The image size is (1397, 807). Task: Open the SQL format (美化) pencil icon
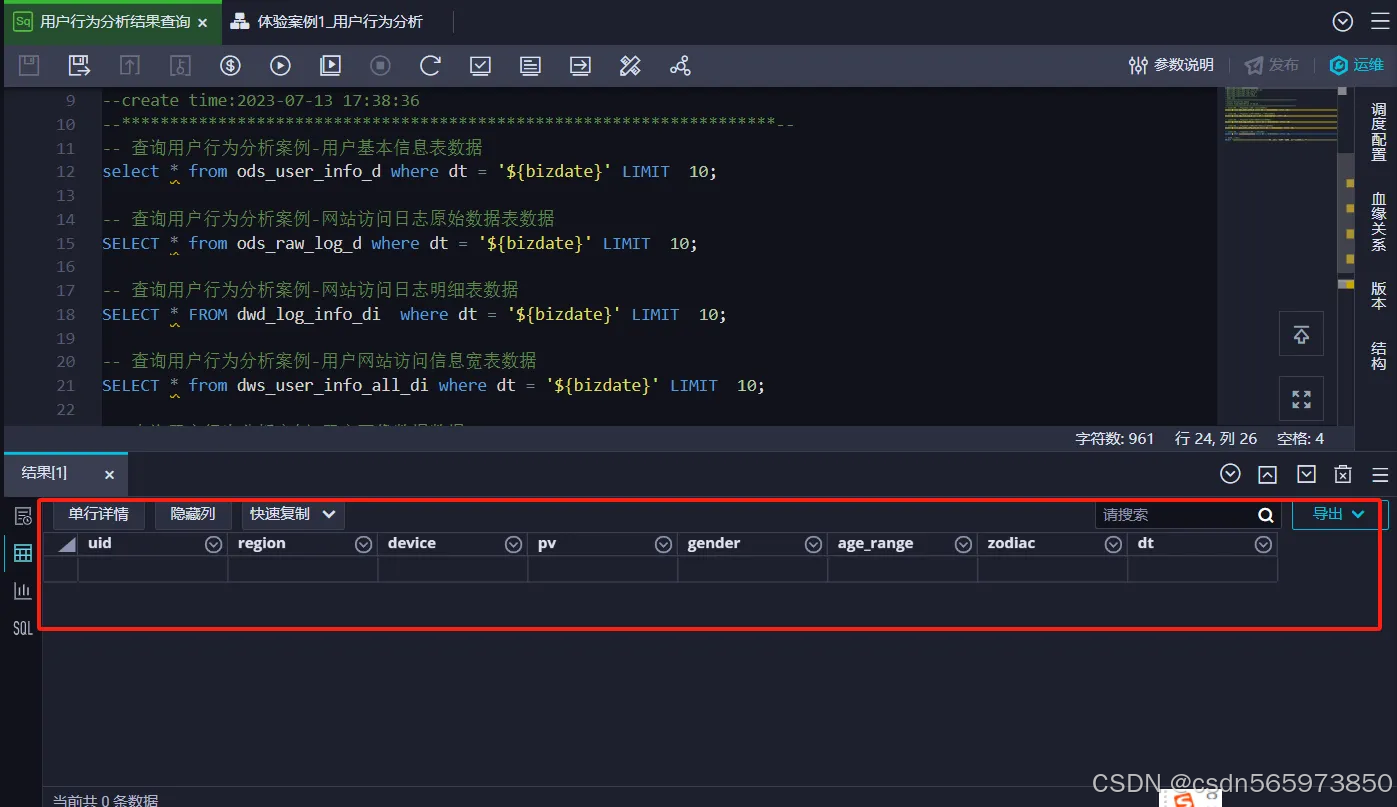point(630,65)
